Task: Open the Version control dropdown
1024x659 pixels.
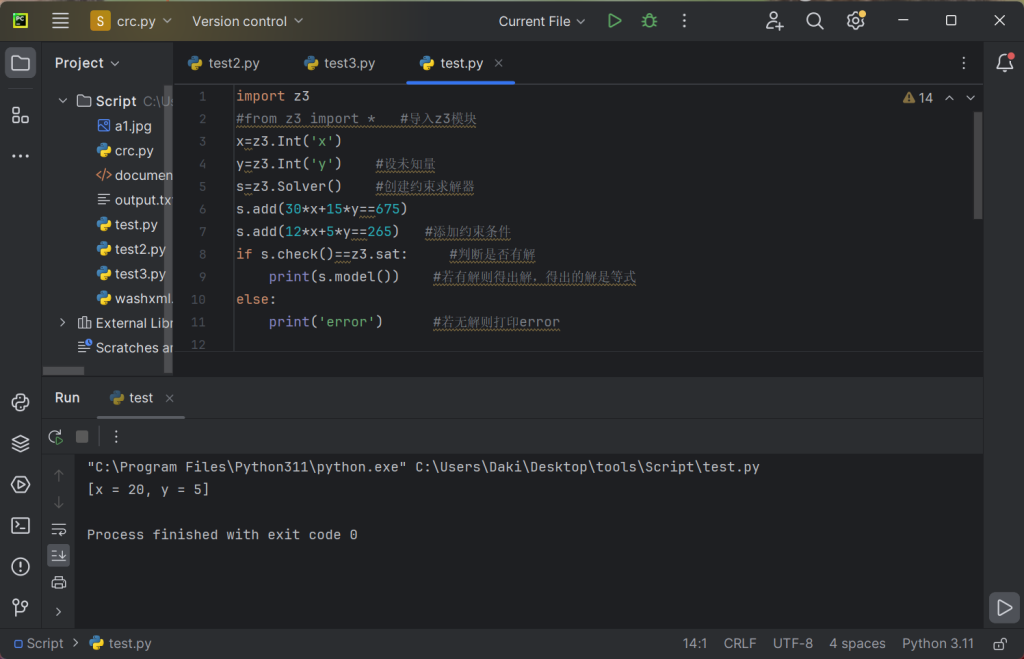Action: click(x=246, y=21)
